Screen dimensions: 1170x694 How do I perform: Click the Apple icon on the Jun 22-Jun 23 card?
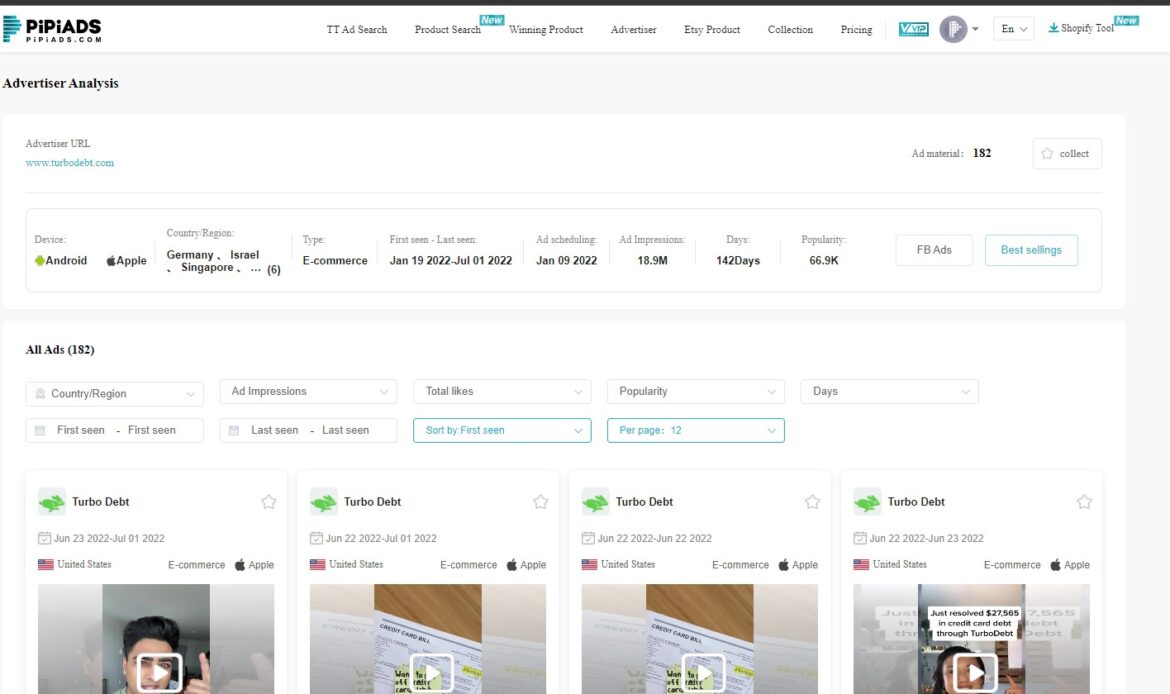coord(1055,565)
